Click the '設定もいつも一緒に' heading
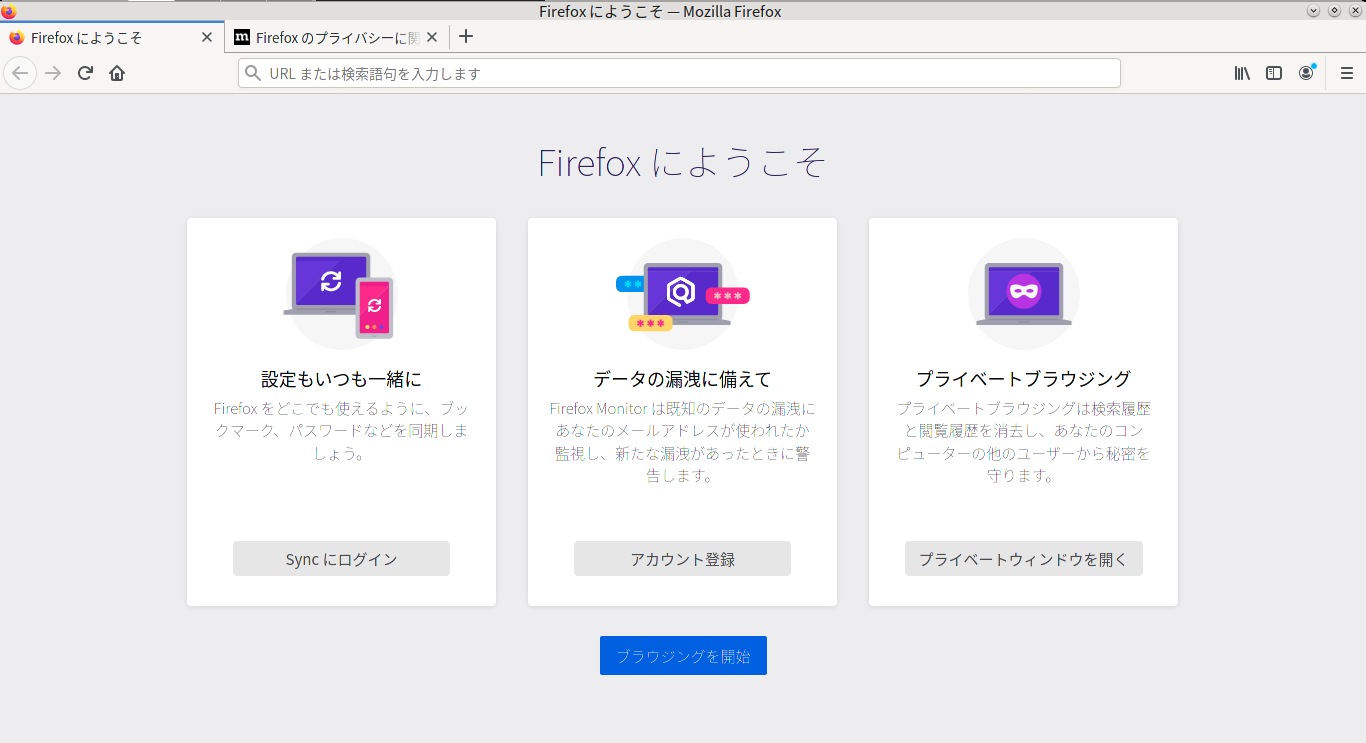Viewport: 1366px width, 743px height. tap(341, 379)
